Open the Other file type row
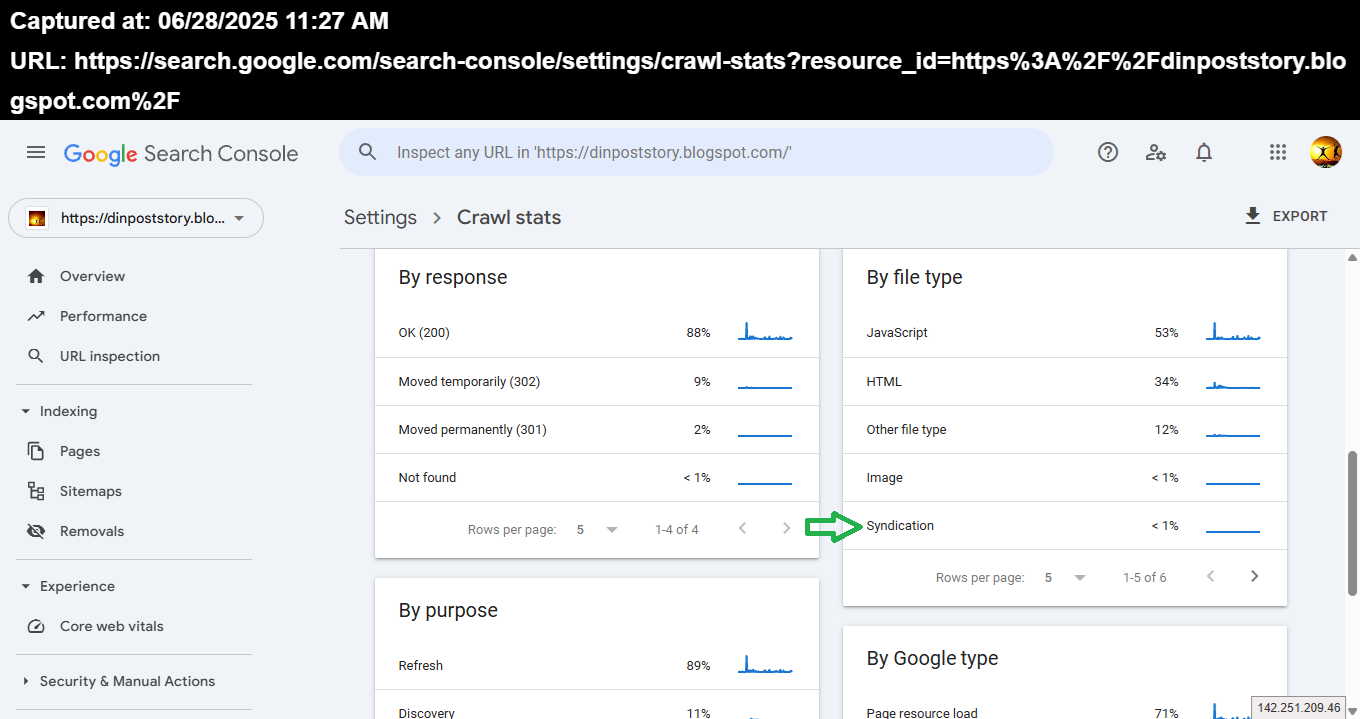This screenshot has width=1360, height=719. [x=1065, y=430]
